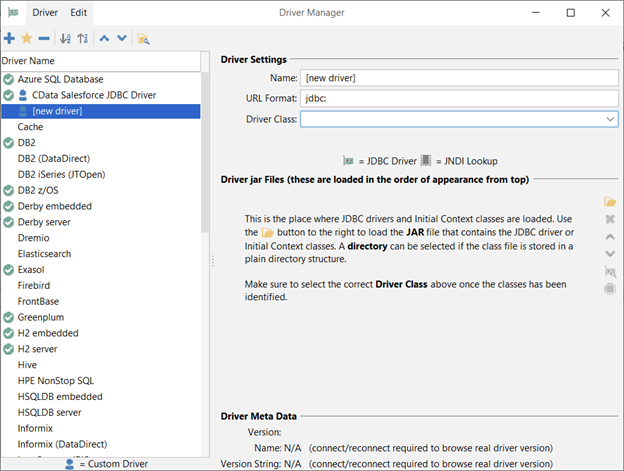Image resolution: width=624 pixels, height=471 pixels.
Task: Select Azure SQL Database in the driver list
Action: click(60, 79)
